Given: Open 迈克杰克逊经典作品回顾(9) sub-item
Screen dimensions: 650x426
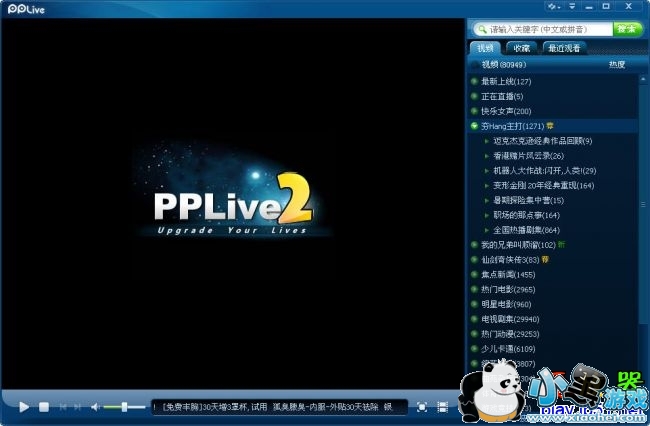Looking at the screenshot, I should pos(542,141).
